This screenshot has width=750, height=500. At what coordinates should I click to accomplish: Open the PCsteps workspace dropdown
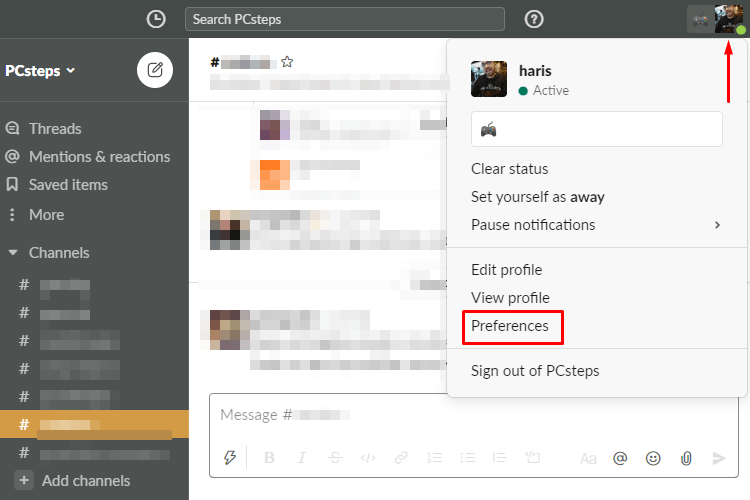40,71
